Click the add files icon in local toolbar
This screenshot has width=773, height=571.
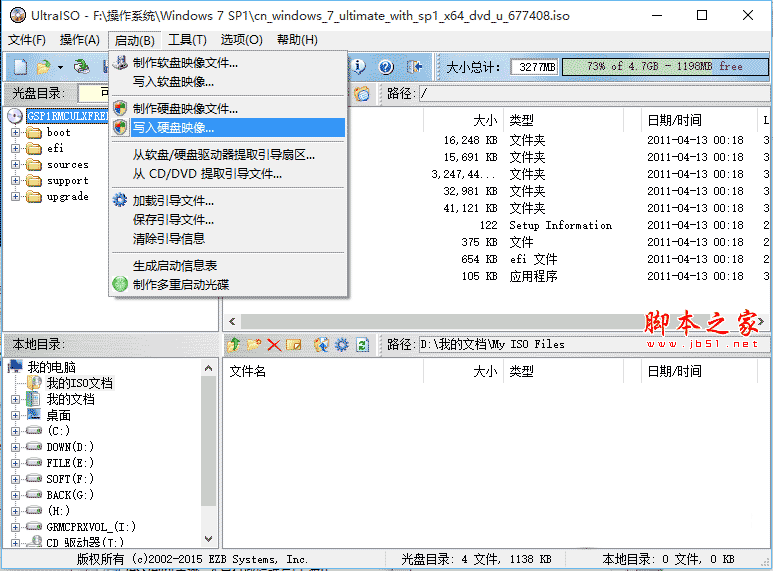(x=321, y=344)
